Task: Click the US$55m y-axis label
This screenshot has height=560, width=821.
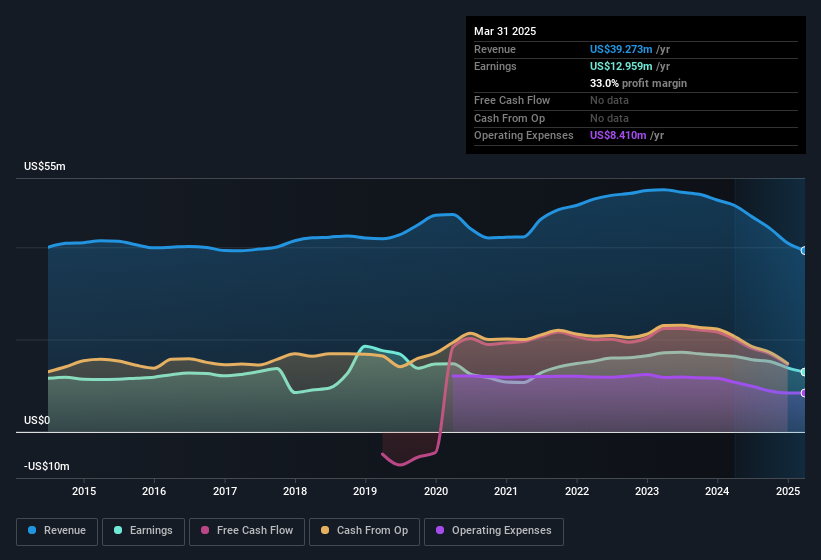Action: (x=45, y=166)
